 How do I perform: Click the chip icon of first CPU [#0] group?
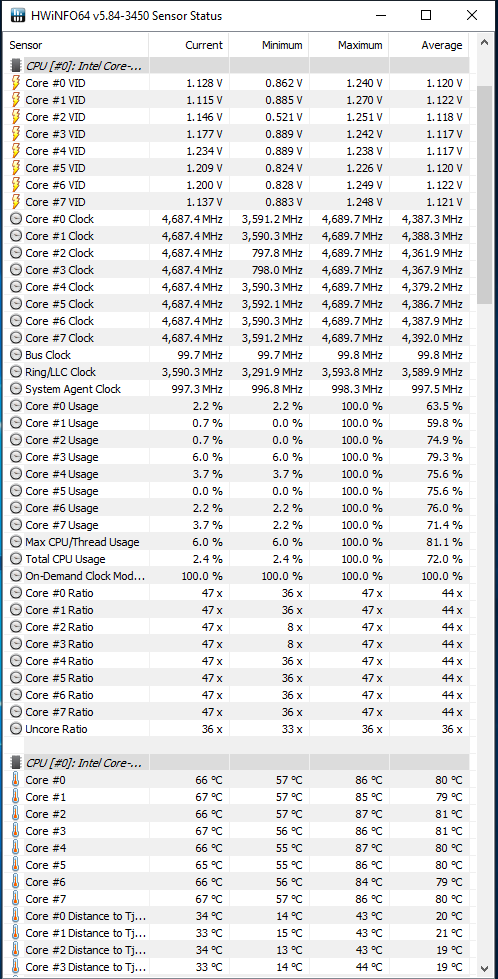coord(16,66)
